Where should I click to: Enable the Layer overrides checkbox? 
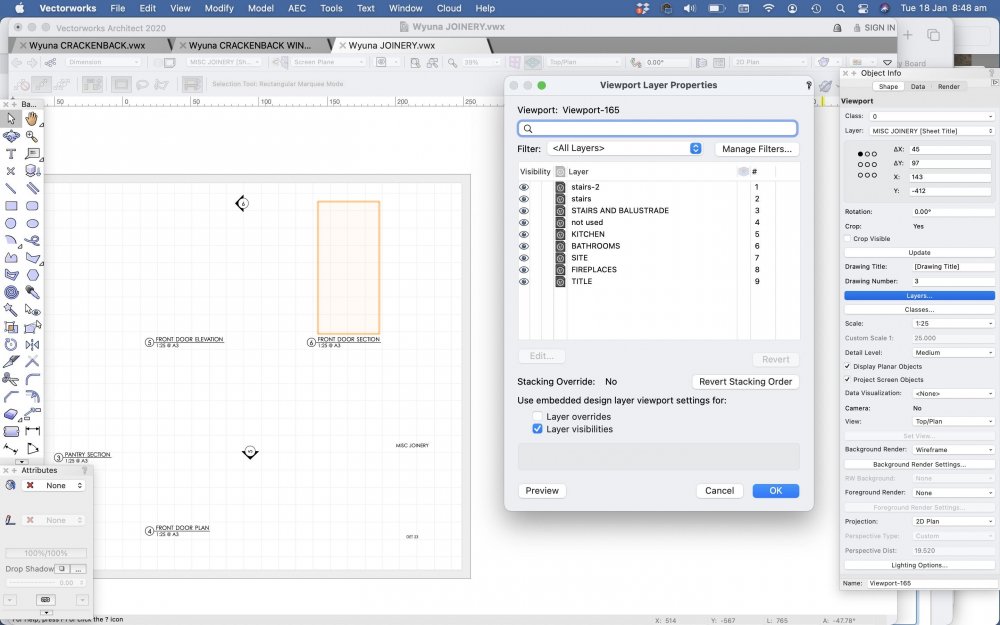[x=538, y=416]
